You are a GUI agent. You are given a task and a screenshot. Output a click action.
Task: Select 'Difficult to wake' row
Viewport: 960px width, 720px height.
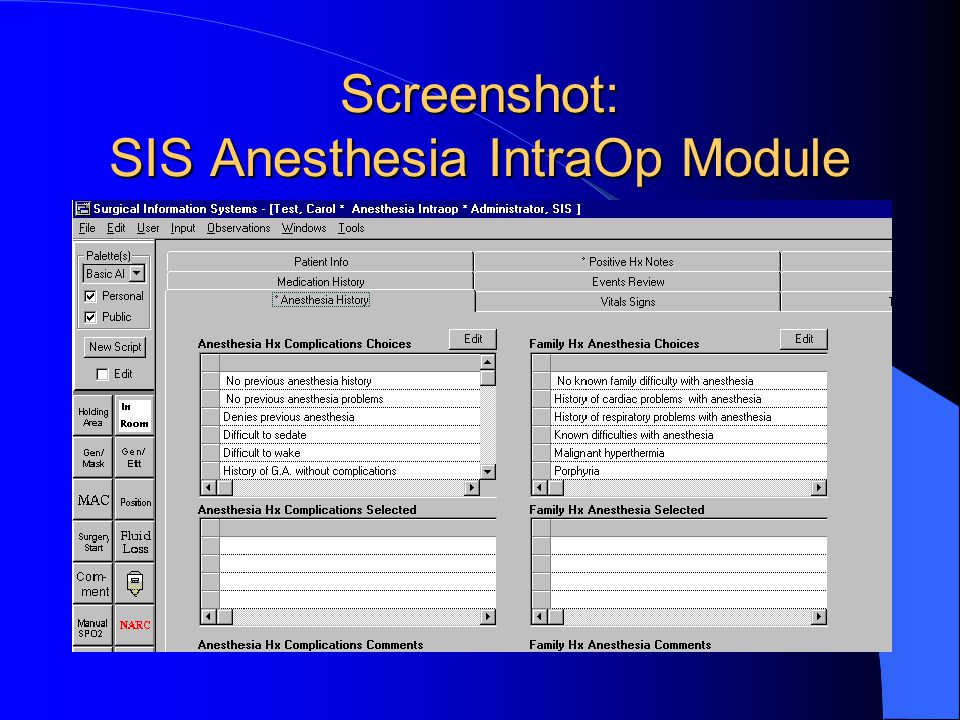[350, 453]
